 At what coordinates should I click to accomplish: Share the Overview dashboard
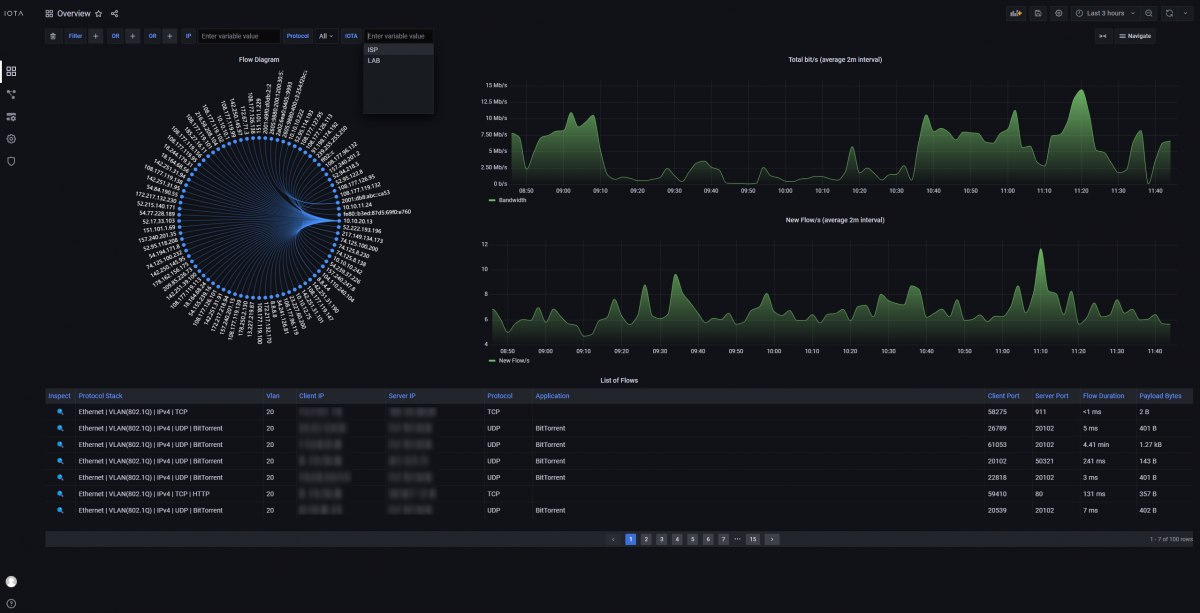tap(114, 14)
